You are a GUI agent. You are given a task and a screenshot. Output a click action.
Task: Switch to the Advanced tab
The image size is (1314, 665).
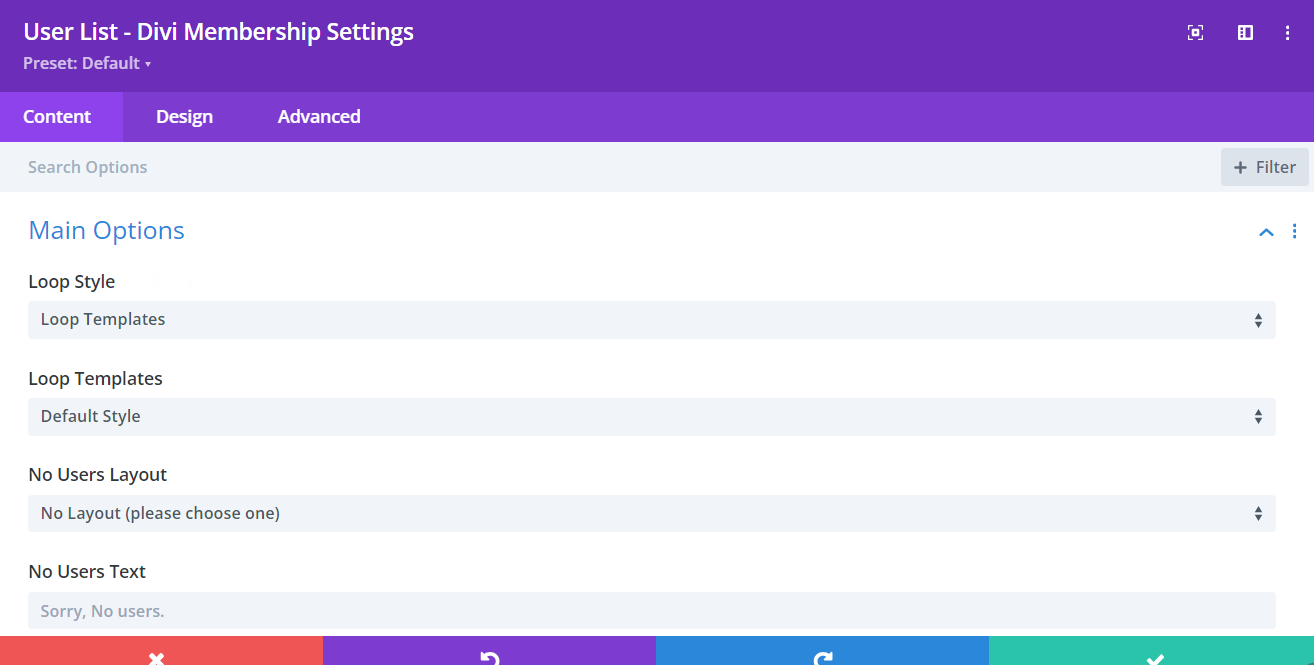click(x=318, y=116)
